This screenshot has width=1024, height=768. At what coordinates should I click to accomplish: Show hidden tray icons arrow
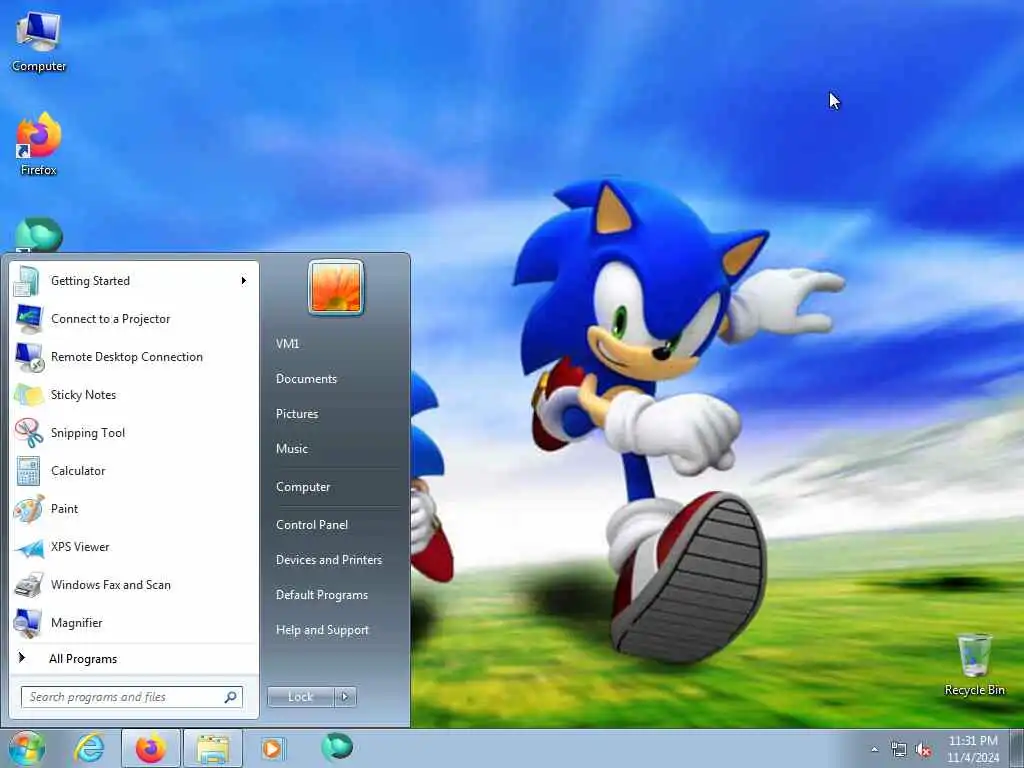click(874, 750)
